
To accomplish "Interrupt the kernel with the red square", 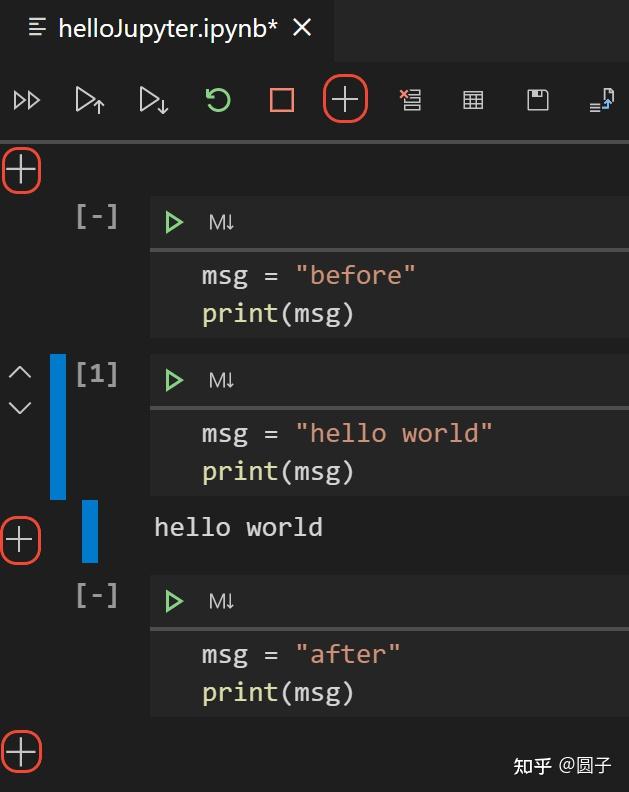I will (282, 100).
